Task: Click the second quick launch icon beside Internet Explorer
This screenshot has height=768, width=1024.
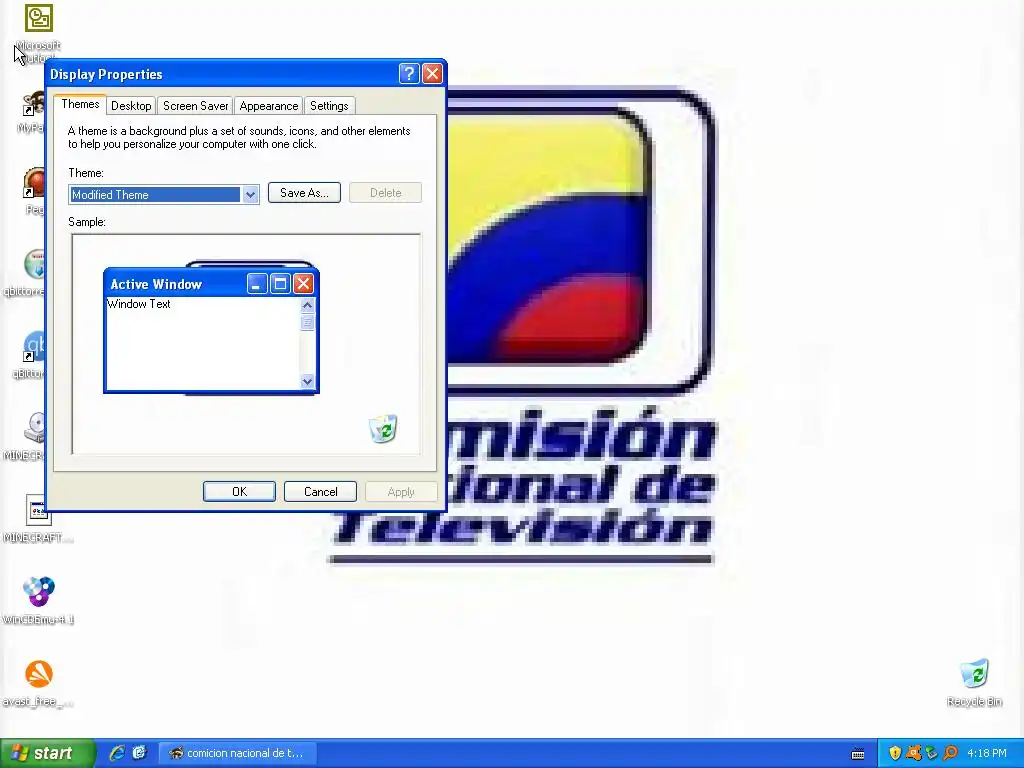Action: click(x=139, y=753)
